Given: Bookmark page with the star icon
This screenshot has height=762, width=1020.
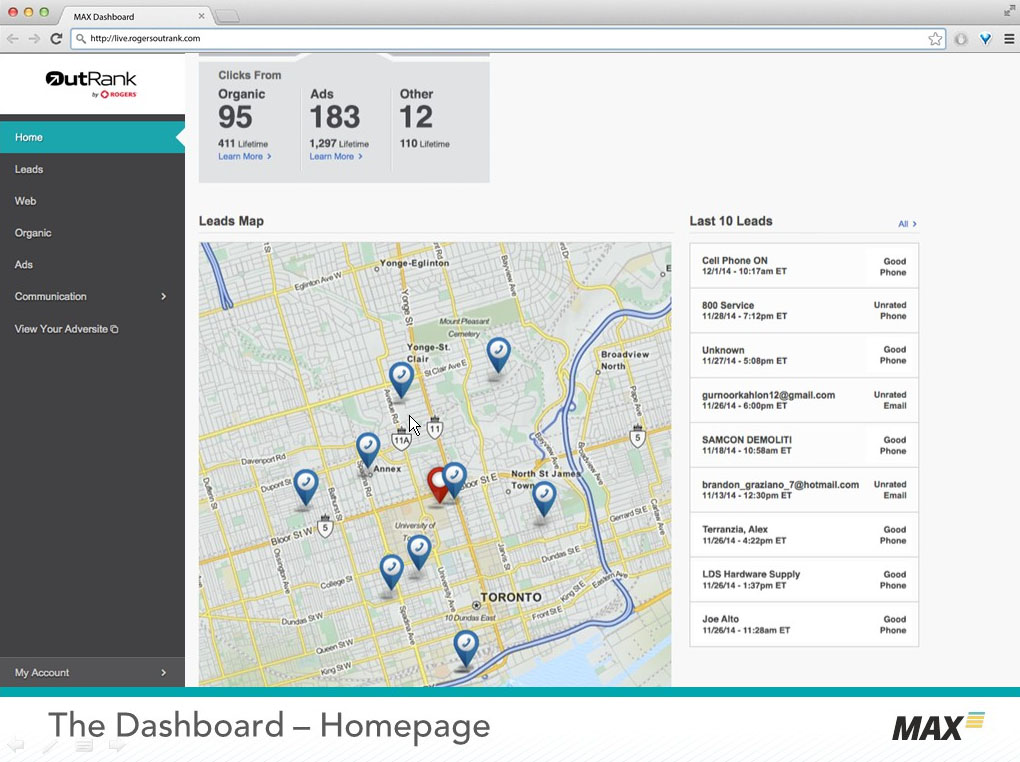Looking at the screenshot, I should pyautogui.click(x=935, y=39).
